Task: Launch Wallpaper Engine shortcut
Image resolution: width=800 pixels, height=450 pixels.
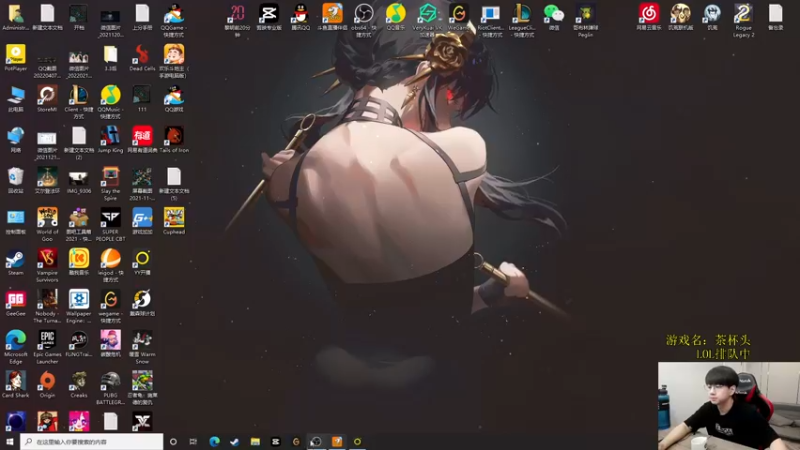Action: point(79,306)
